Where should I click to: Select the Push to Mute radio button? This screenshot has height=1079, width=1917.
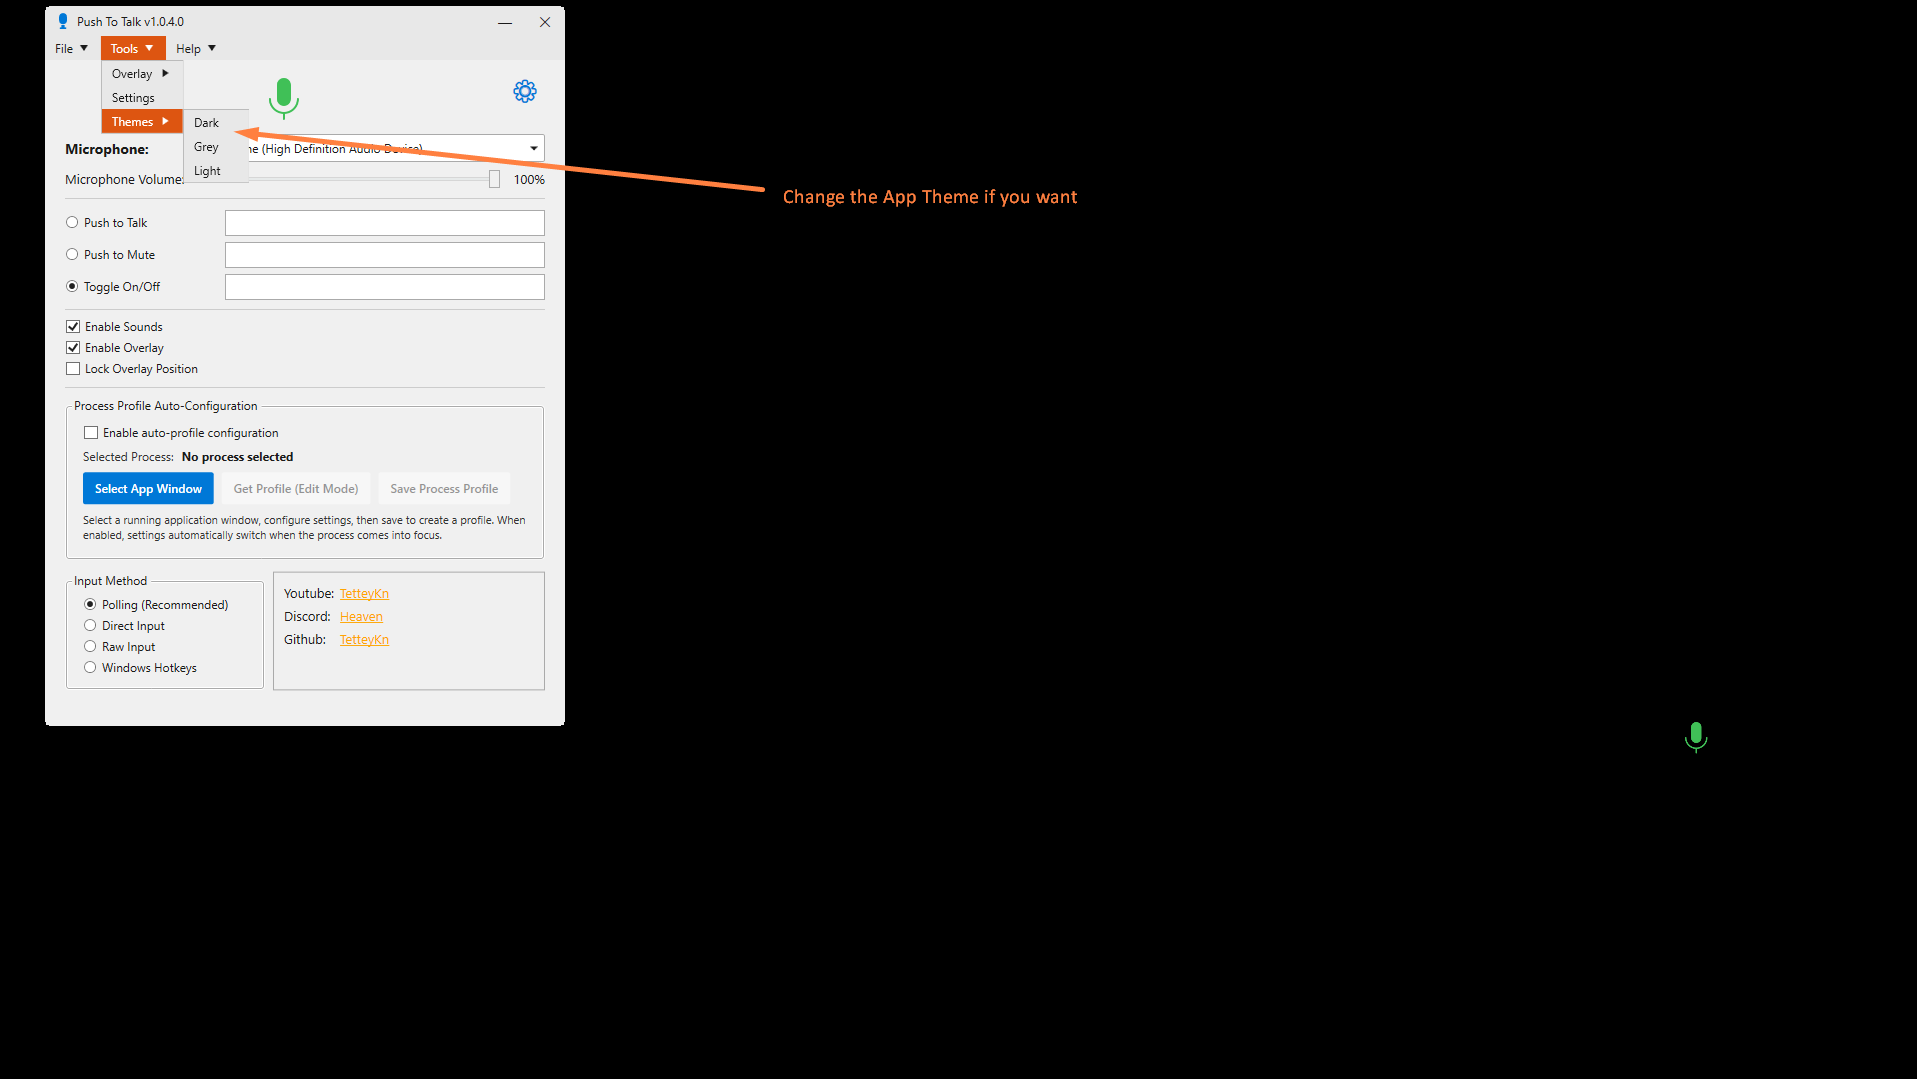coord(72,254)
